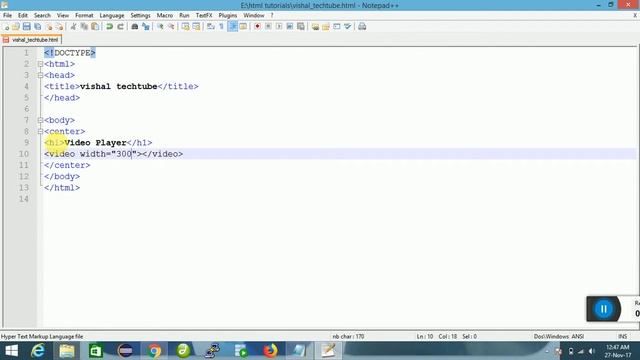The image size is (640, 360).
Task: Click line number 14 in the margin
Action: point(24,199)
